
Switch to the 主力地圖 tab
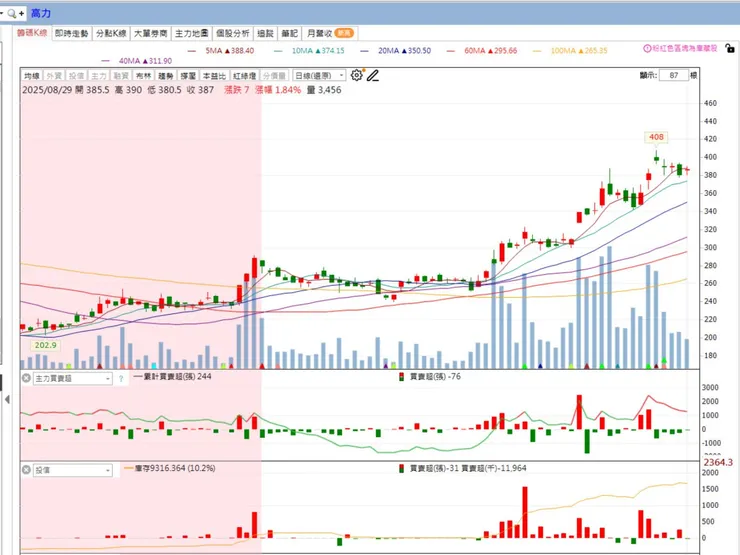click(x=192, y=33)
